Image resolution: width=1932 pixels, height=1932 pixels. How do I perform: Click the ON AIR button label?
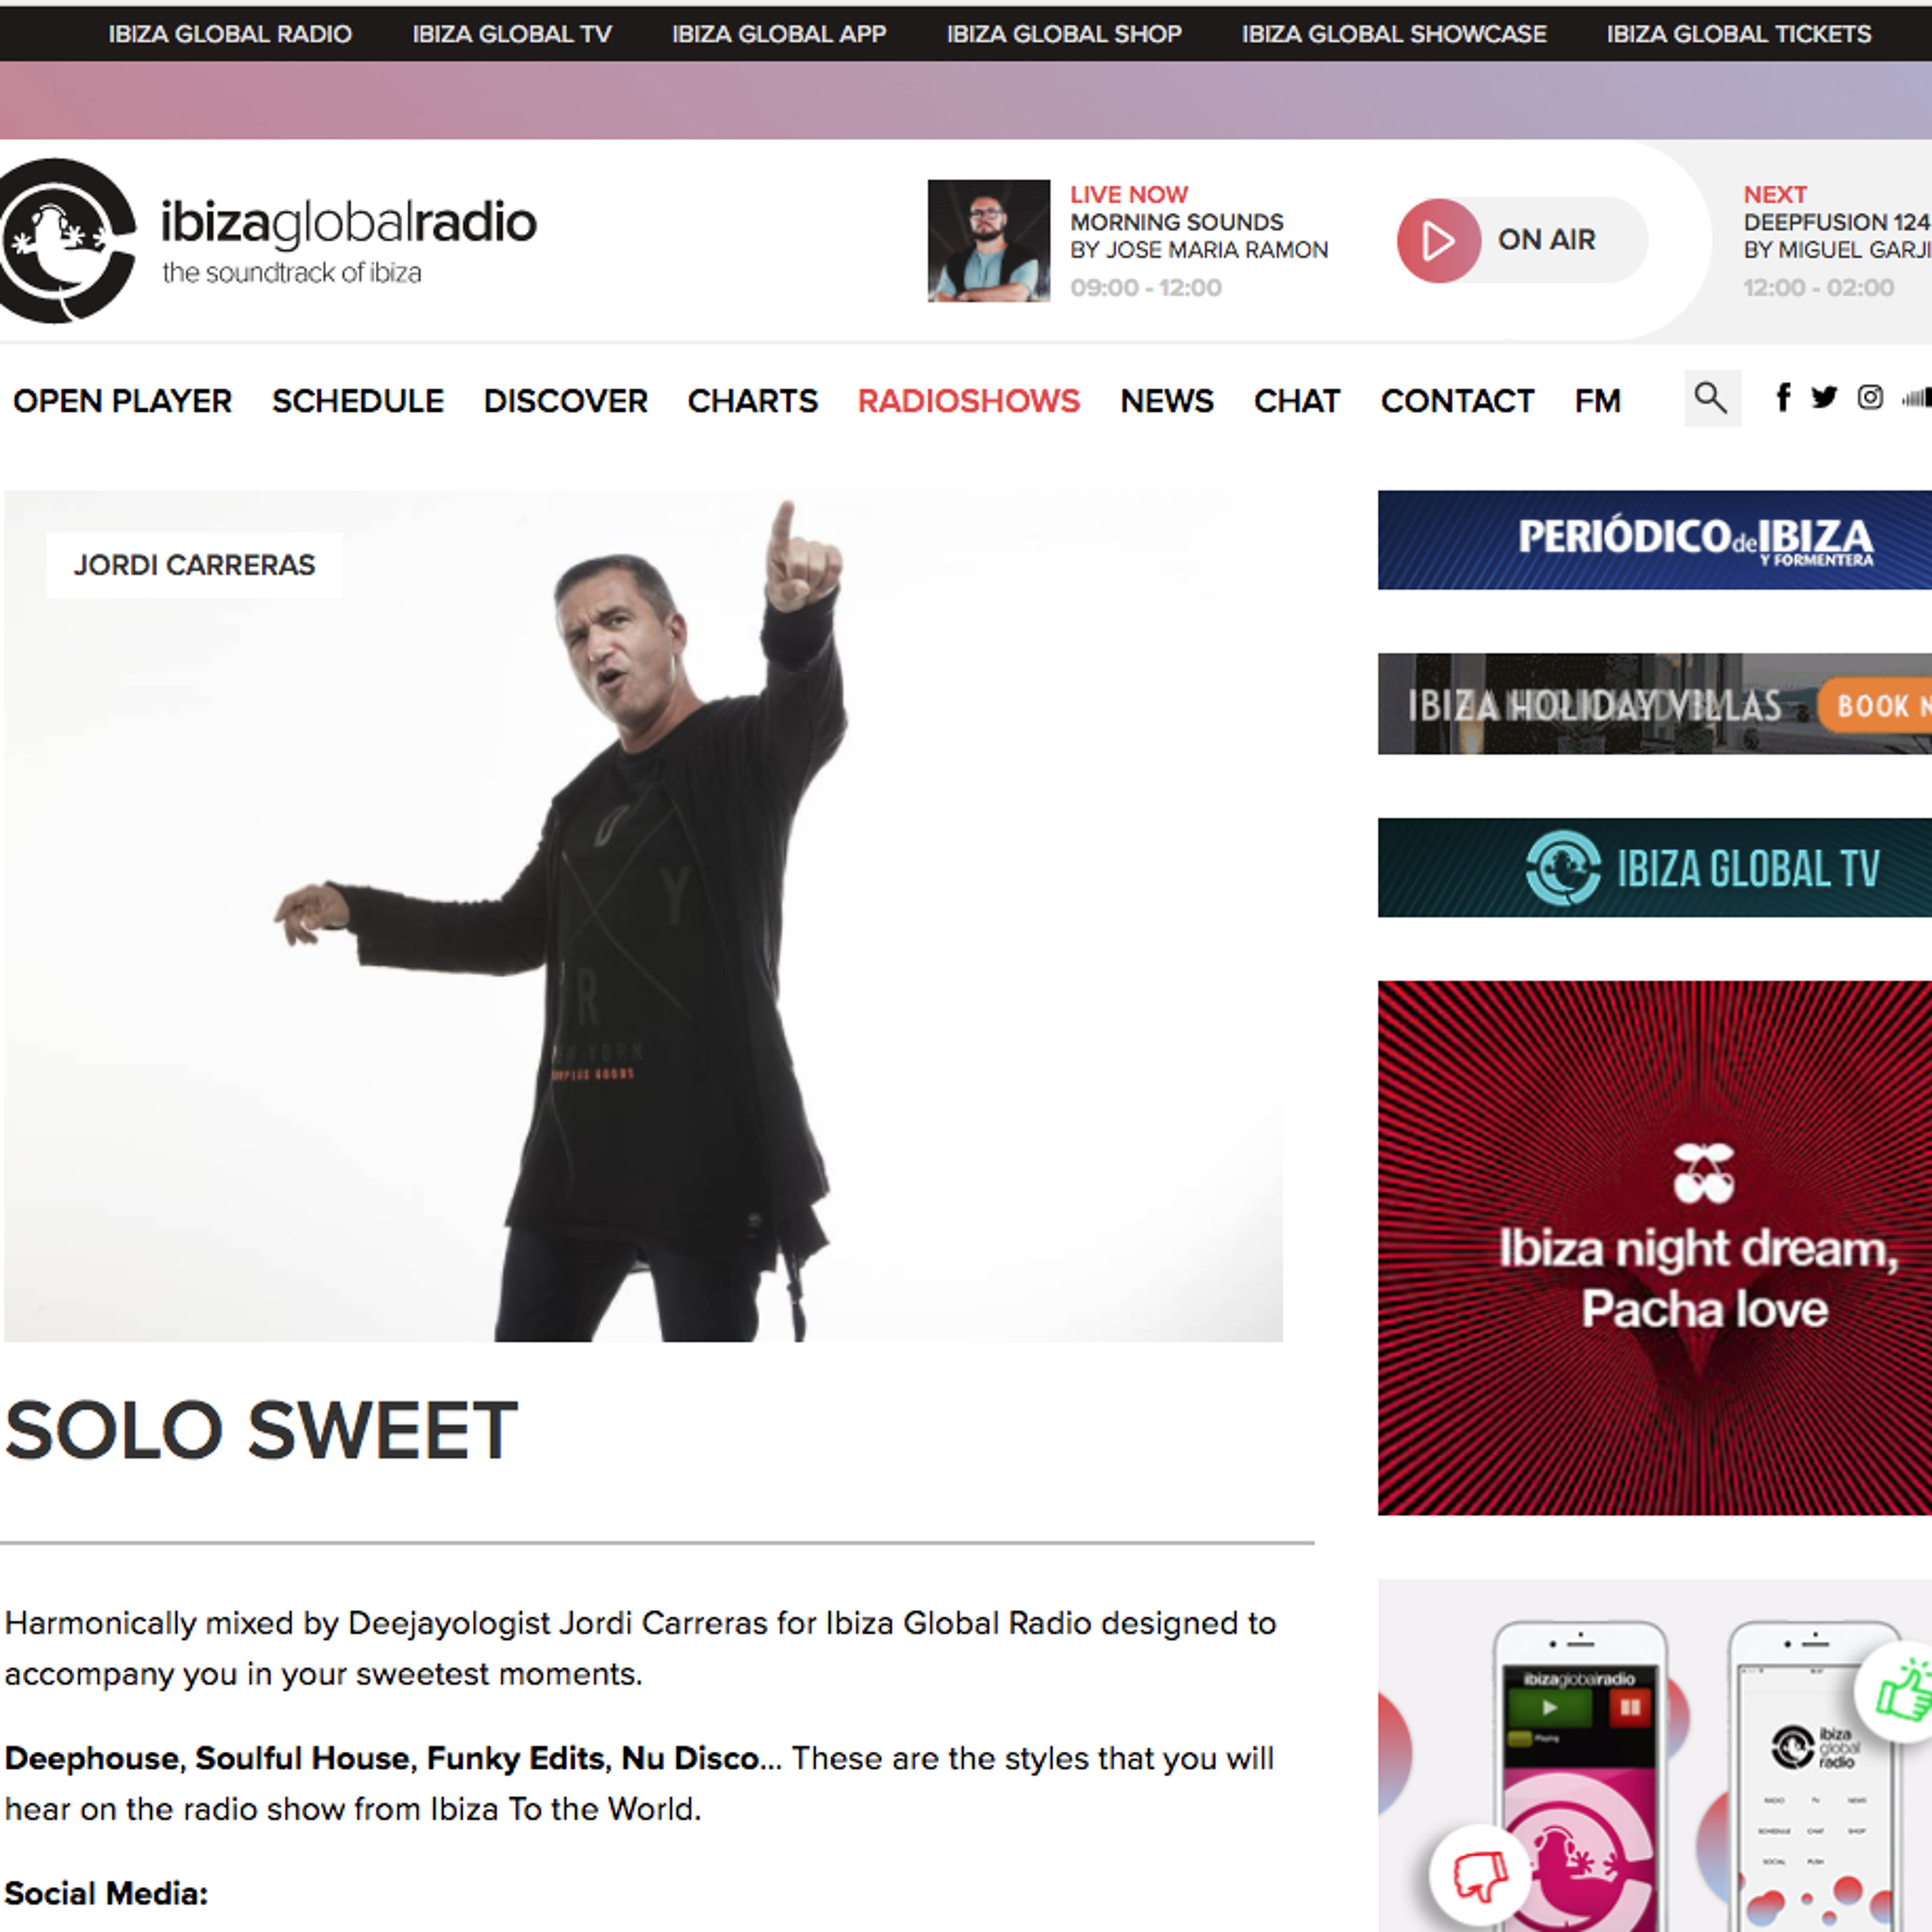coord(1546,240)
